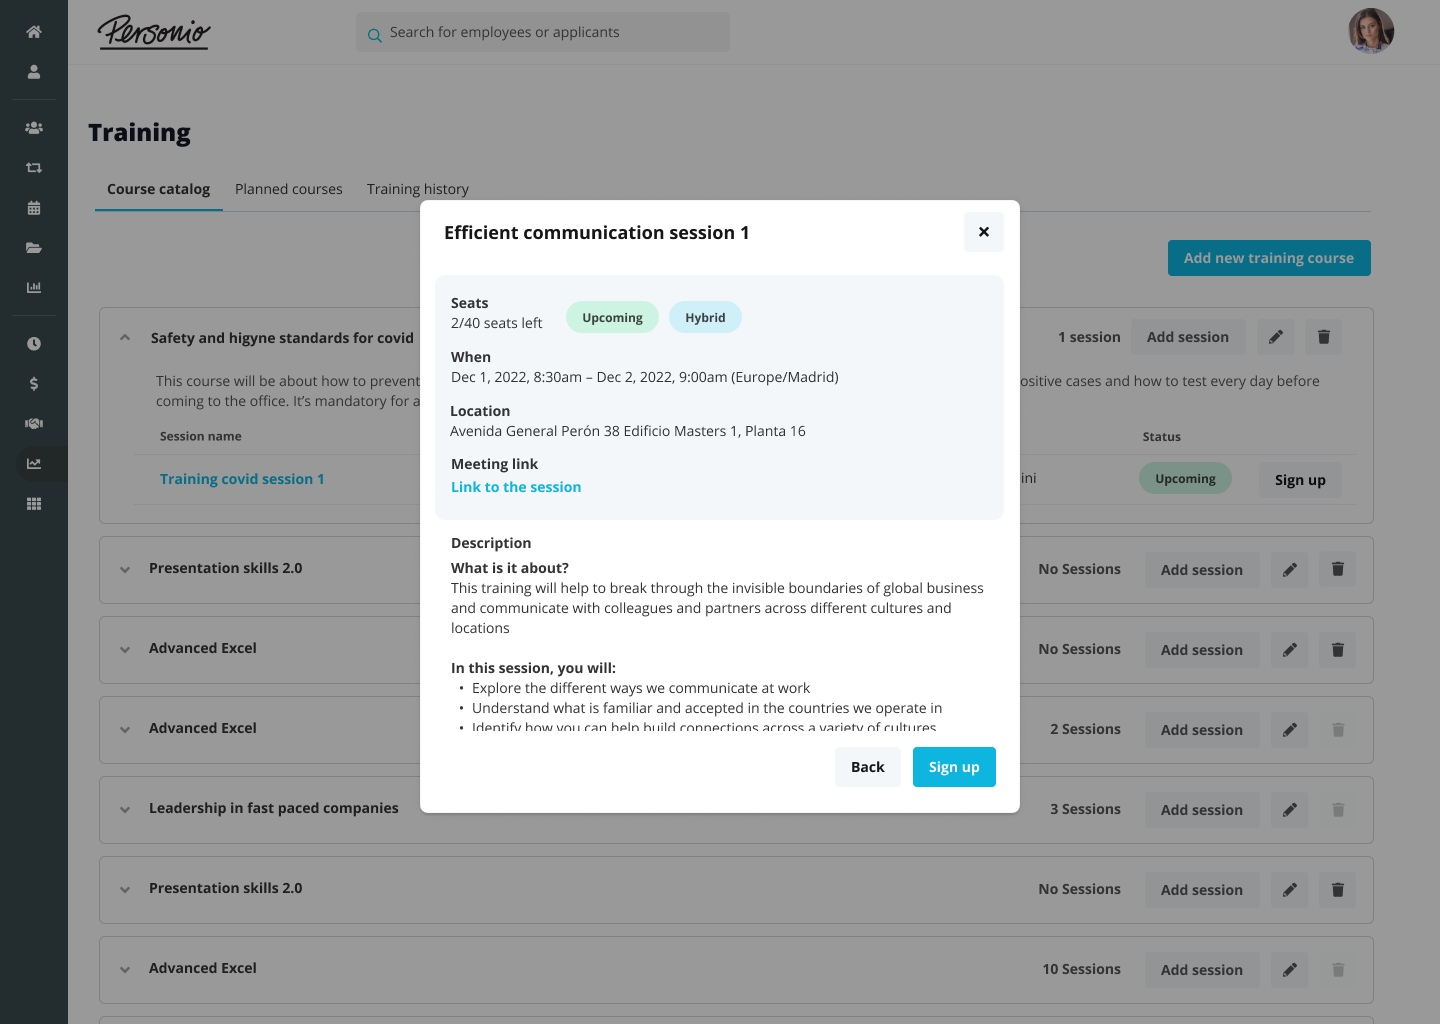Delete the Safety and hygiene course
This screenshot has height=1024, width=1440.
1324,337
